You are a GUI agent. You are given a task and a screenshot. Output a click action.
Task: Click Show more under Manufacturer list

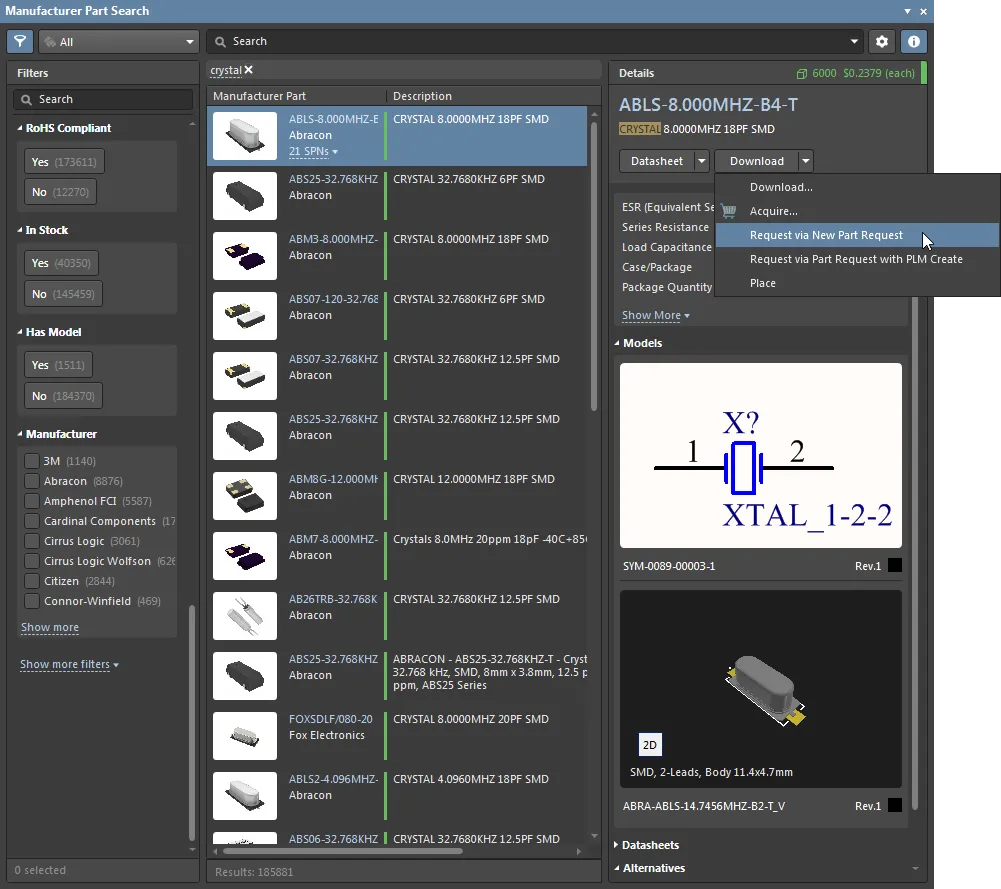pyautogui.click(x=50, y=627)
